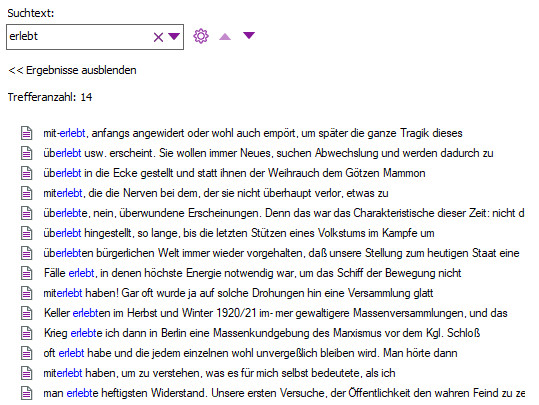Viewport: 539px width, 405px height.
Task: Click document icon beside 'mit-erlebt, anfangs angewidert'
Action: click(27, 133)
